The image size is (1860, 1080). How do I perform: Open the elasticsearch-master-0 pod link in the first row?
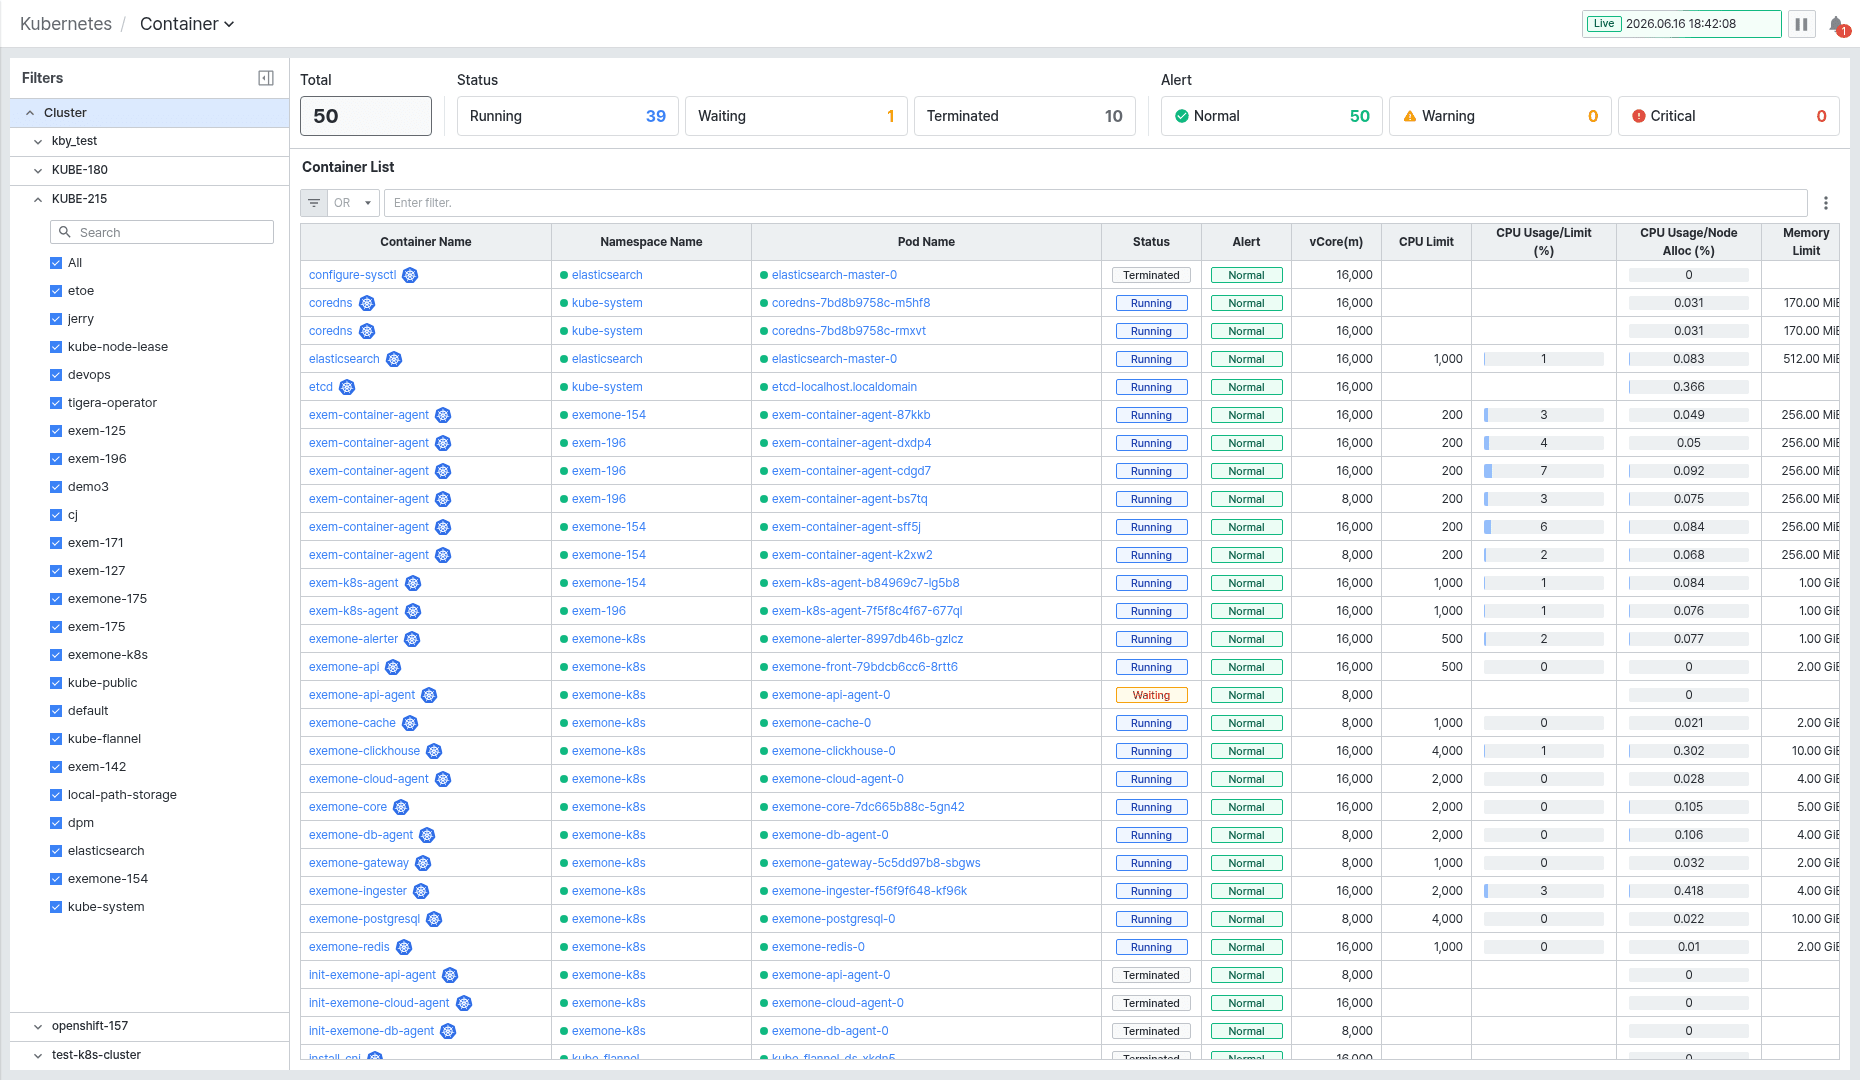click(x=834, y=275)
